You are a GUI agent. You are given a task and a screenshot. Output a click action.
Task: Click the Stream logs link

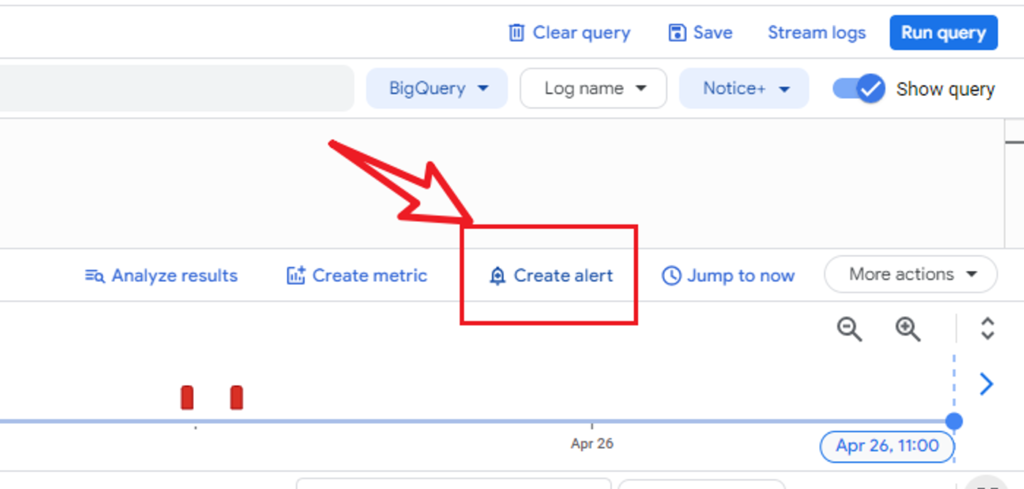(x=816, y=33)
